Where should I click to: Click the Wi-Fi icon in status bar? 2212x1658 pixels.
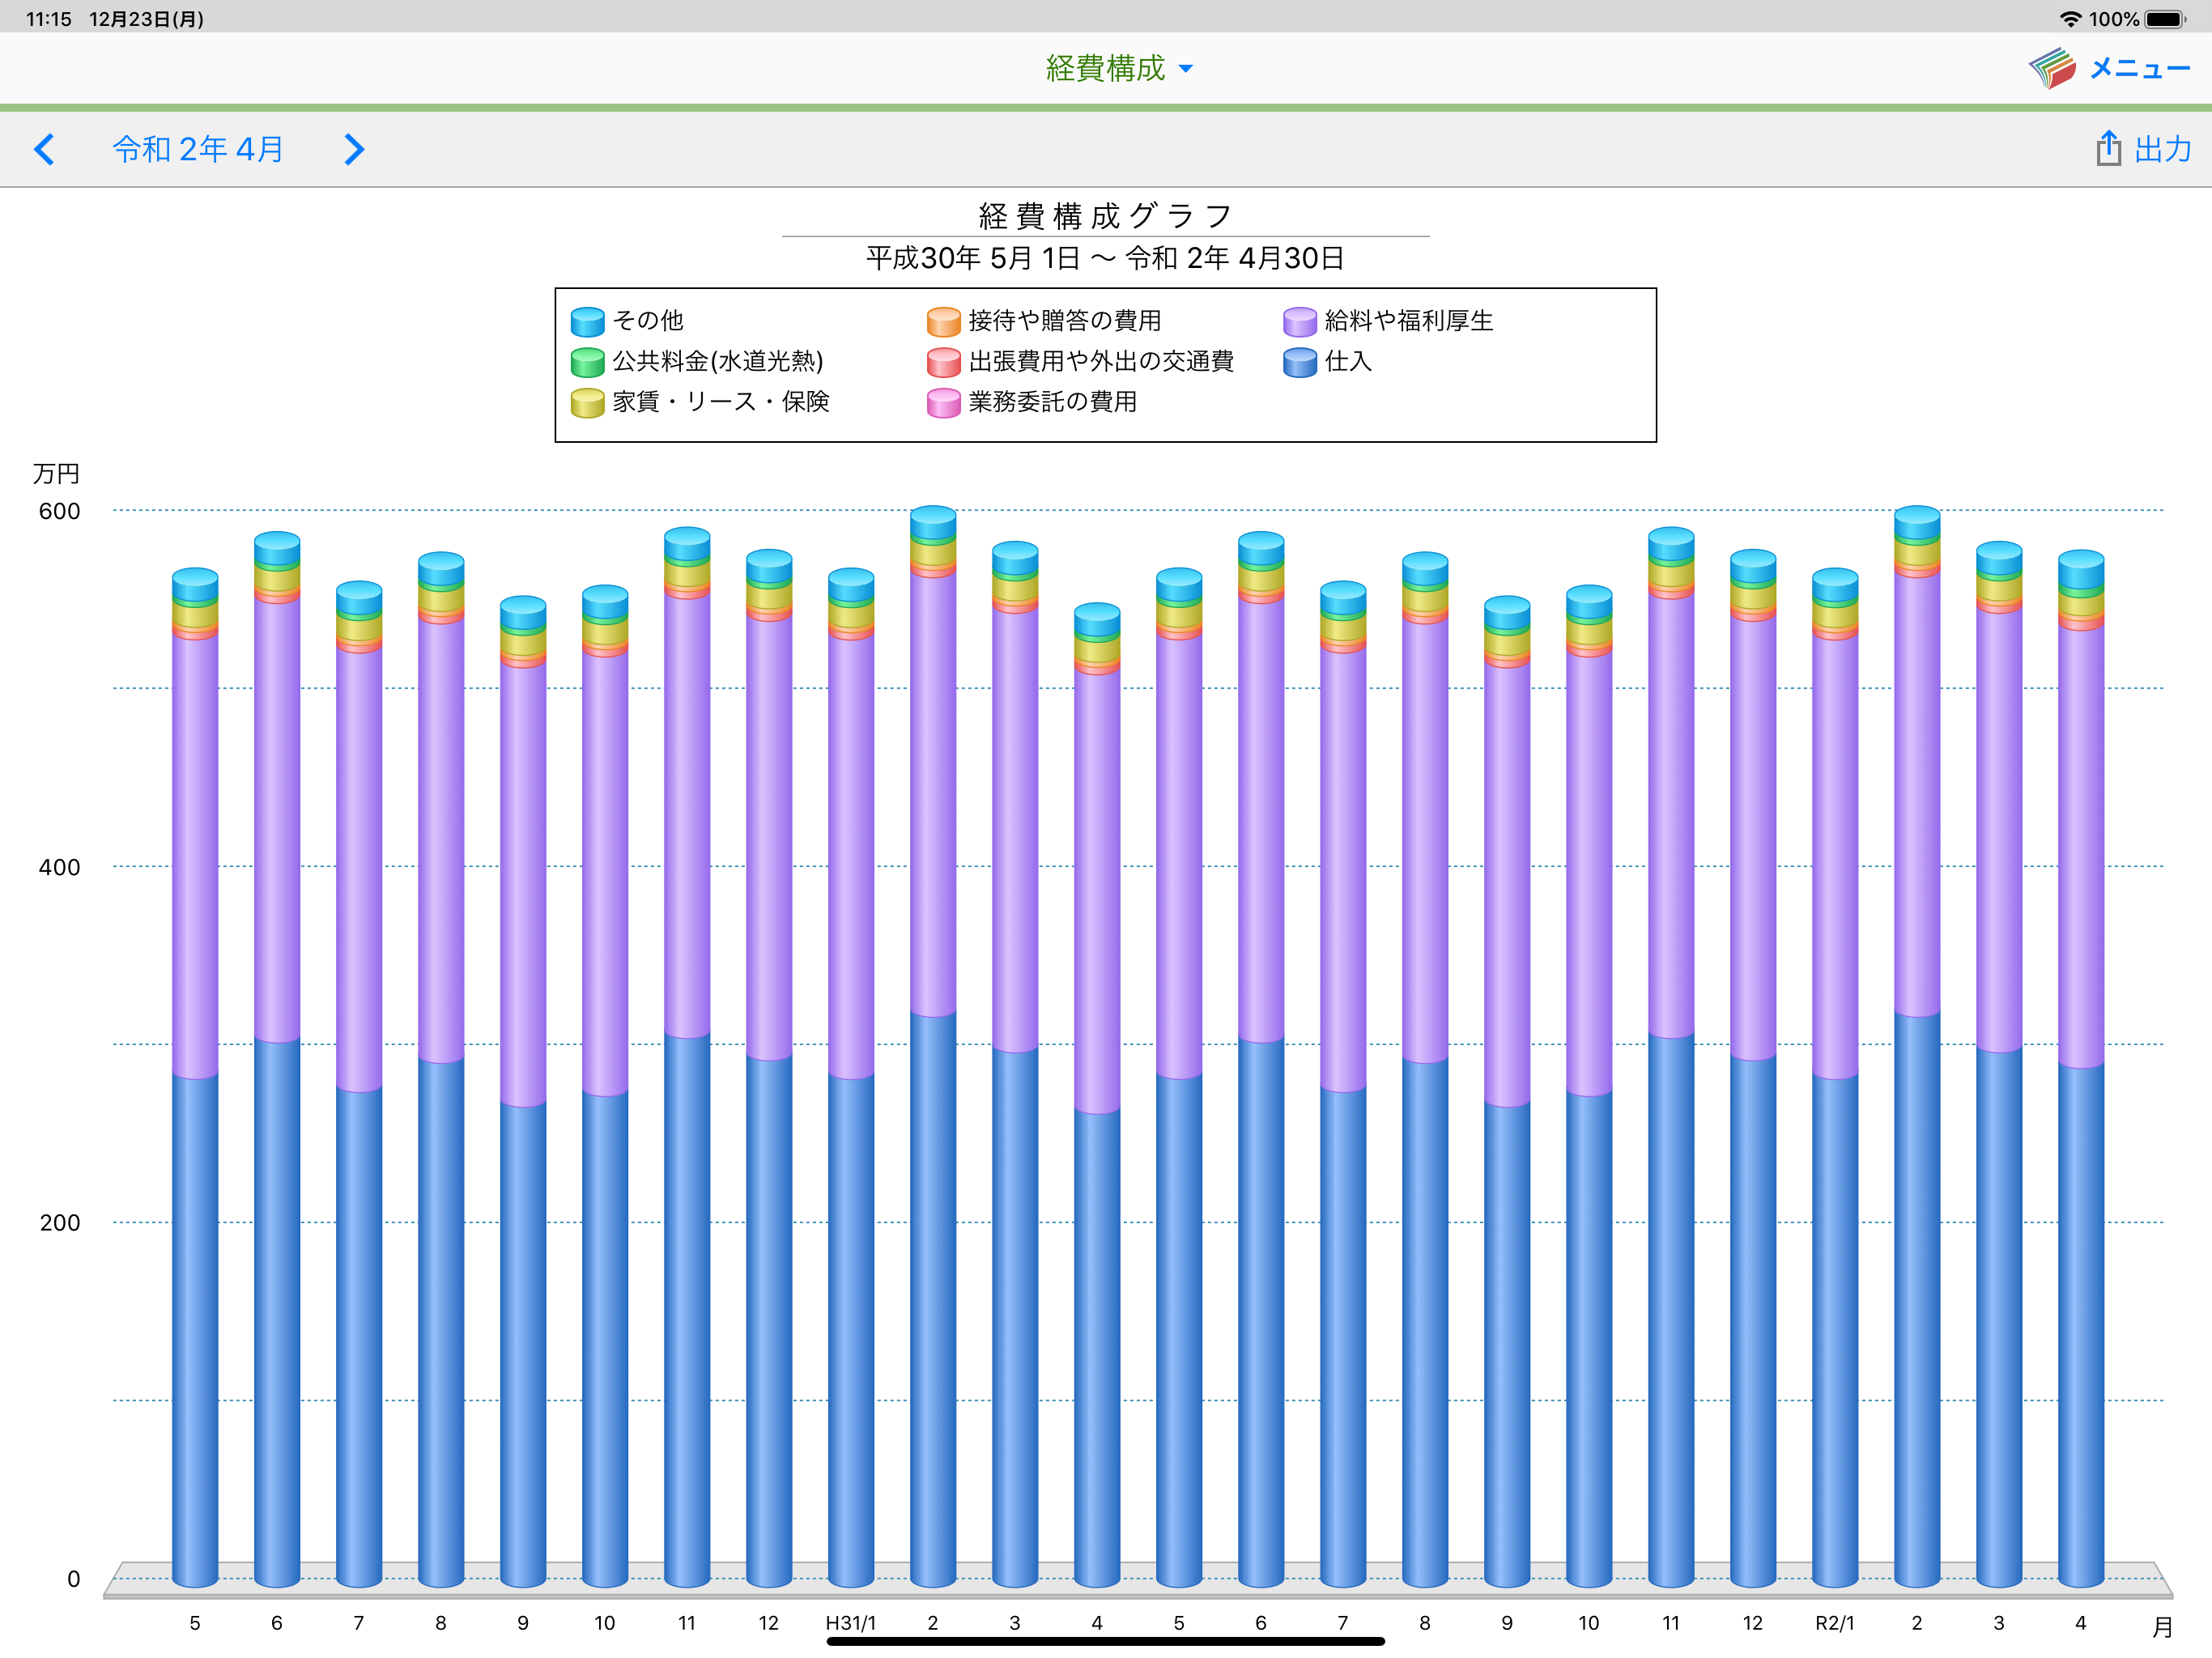(x=2070, y=19)
